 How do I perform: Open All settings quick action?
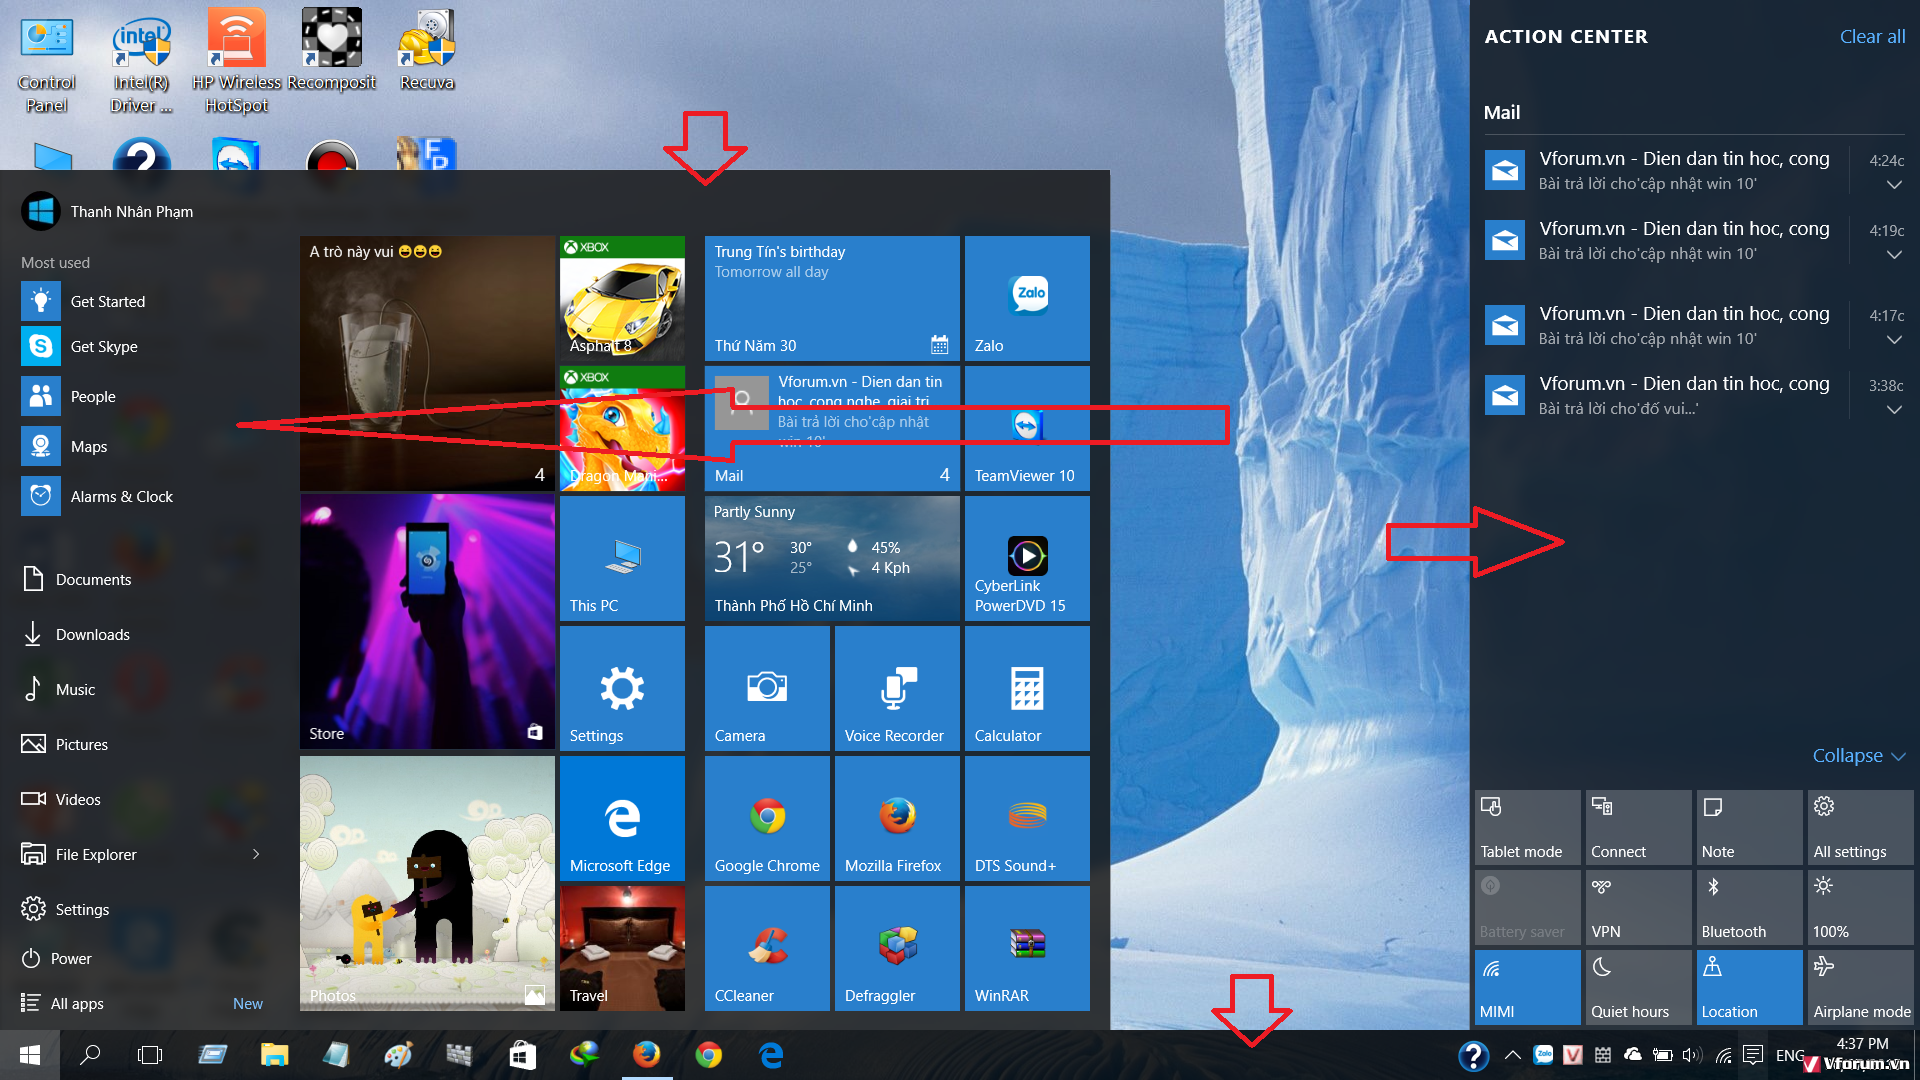[x=1860, y=827]
